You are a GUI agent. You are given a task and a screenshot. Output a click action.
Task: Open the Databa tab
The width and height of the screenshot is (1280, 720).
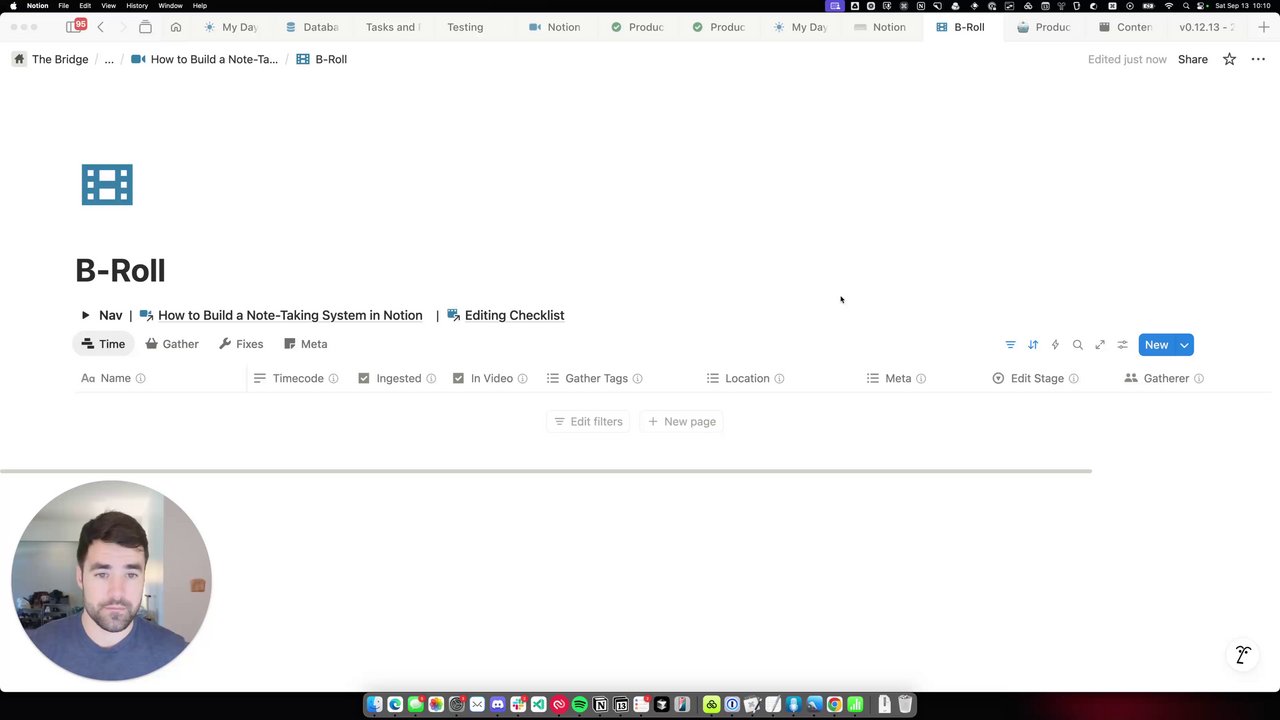(x=312, y=27)
